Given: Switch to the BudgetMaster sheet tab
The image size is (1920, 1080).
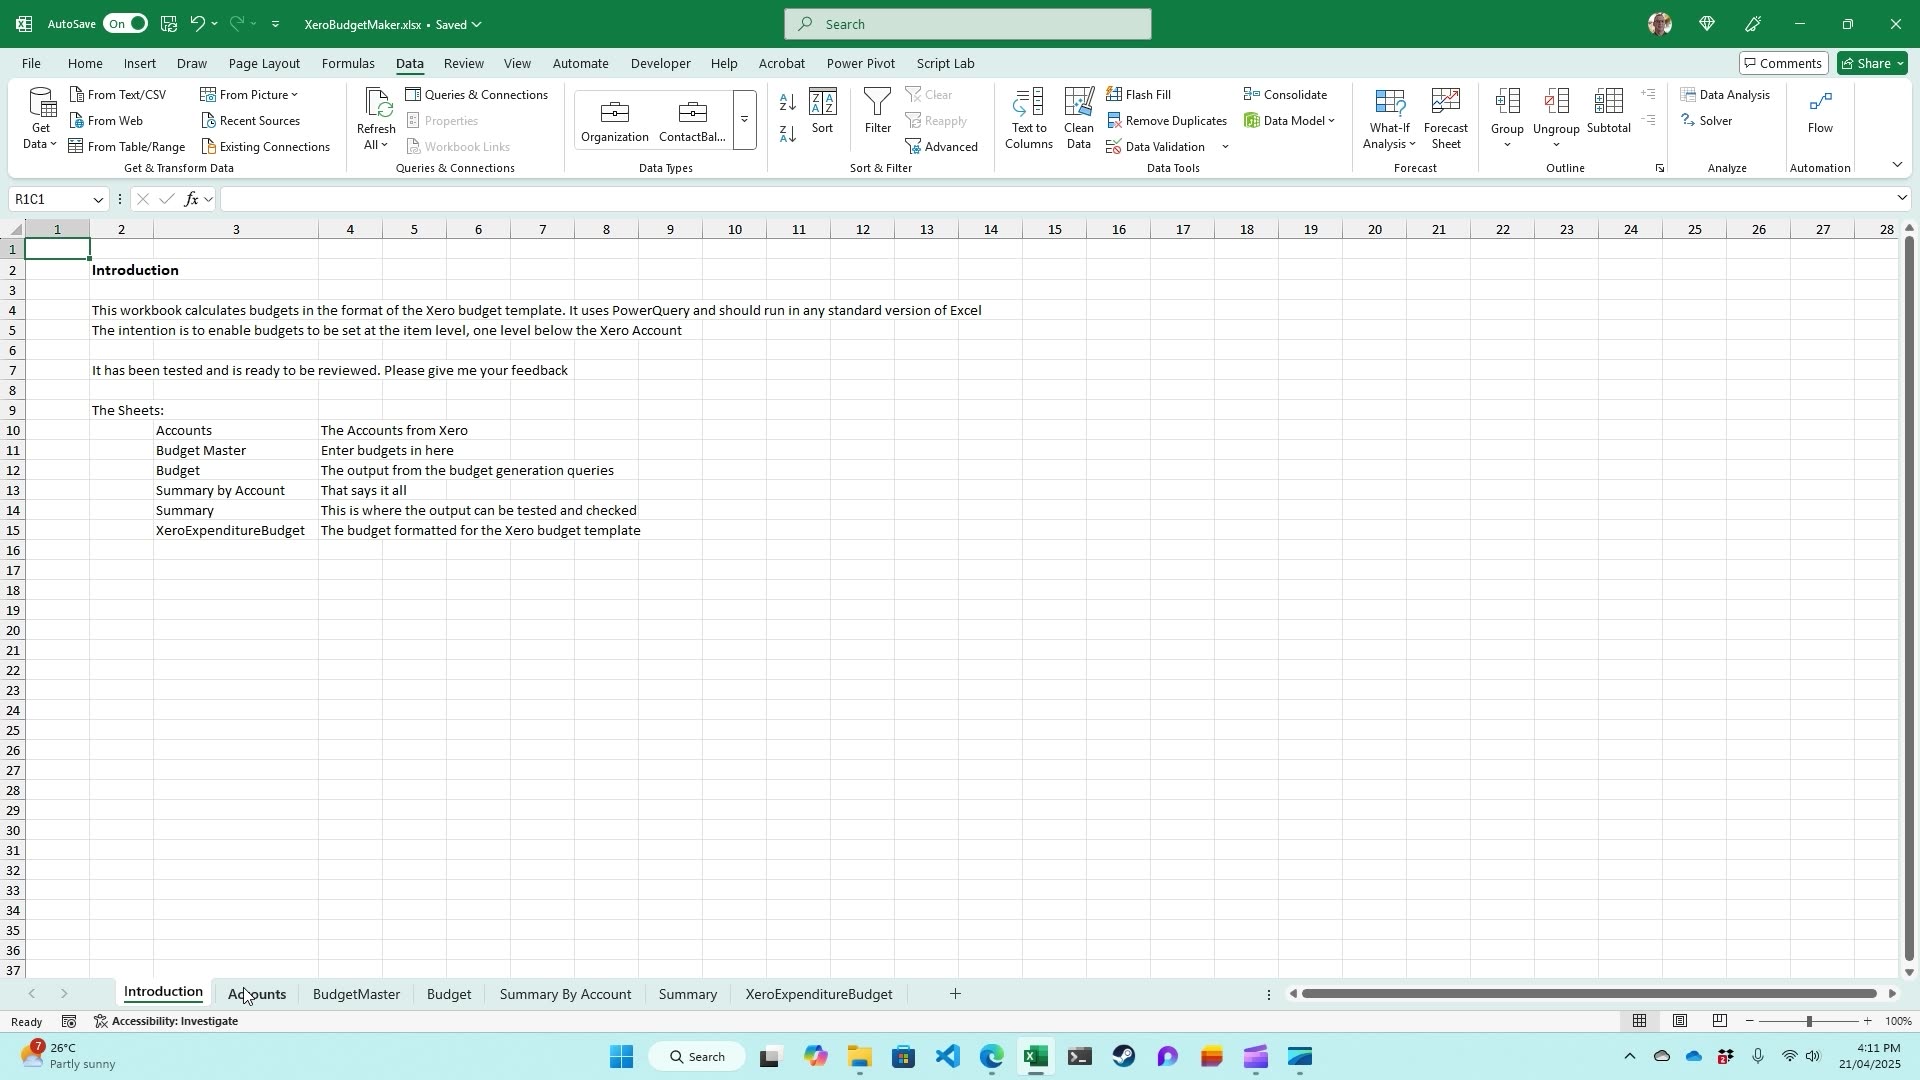Looking at the screenshot, I should pyautogui.click(x=356, y=994).
